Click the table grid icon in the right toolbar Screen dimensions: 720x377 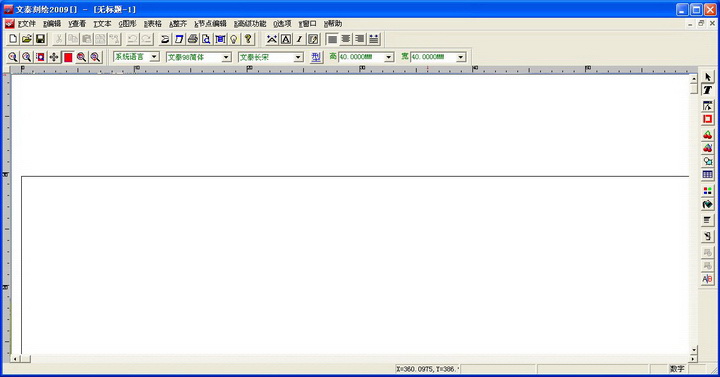(x=708, y=174)
